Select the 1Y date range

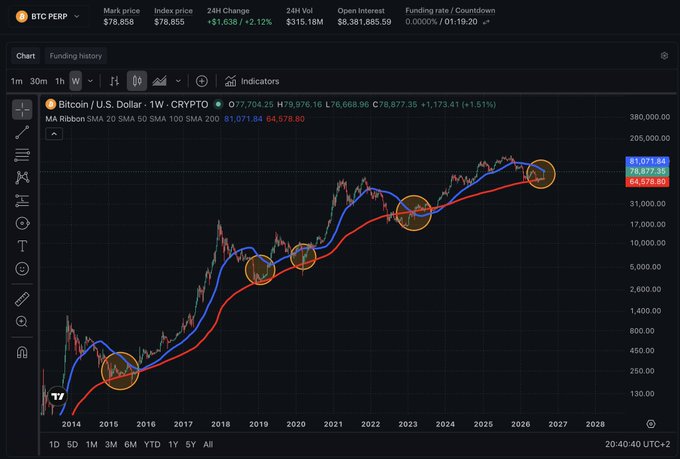[x=173, y=444]
